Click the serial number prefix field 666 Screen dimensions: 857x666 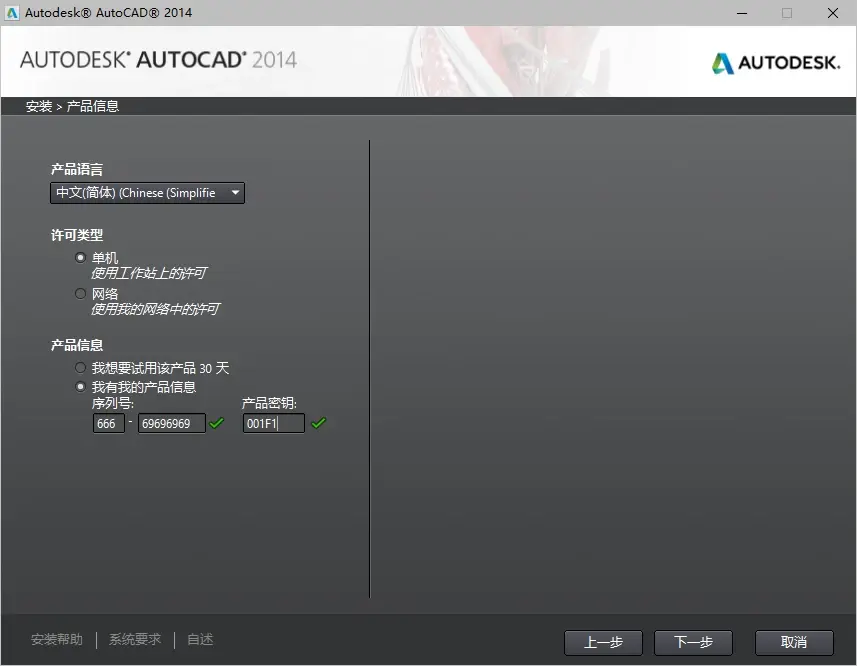[109, 423]
